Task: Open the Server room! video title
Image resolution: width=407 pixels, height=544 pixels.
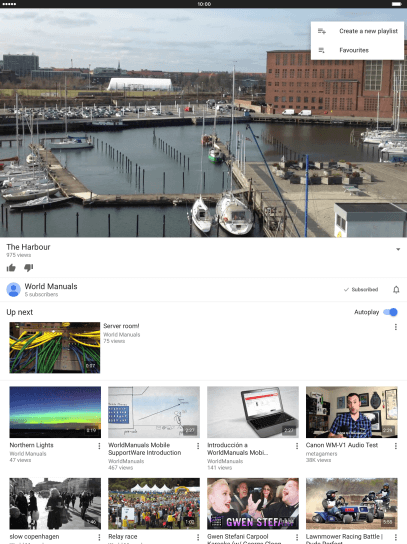Action: pos(121,326)
